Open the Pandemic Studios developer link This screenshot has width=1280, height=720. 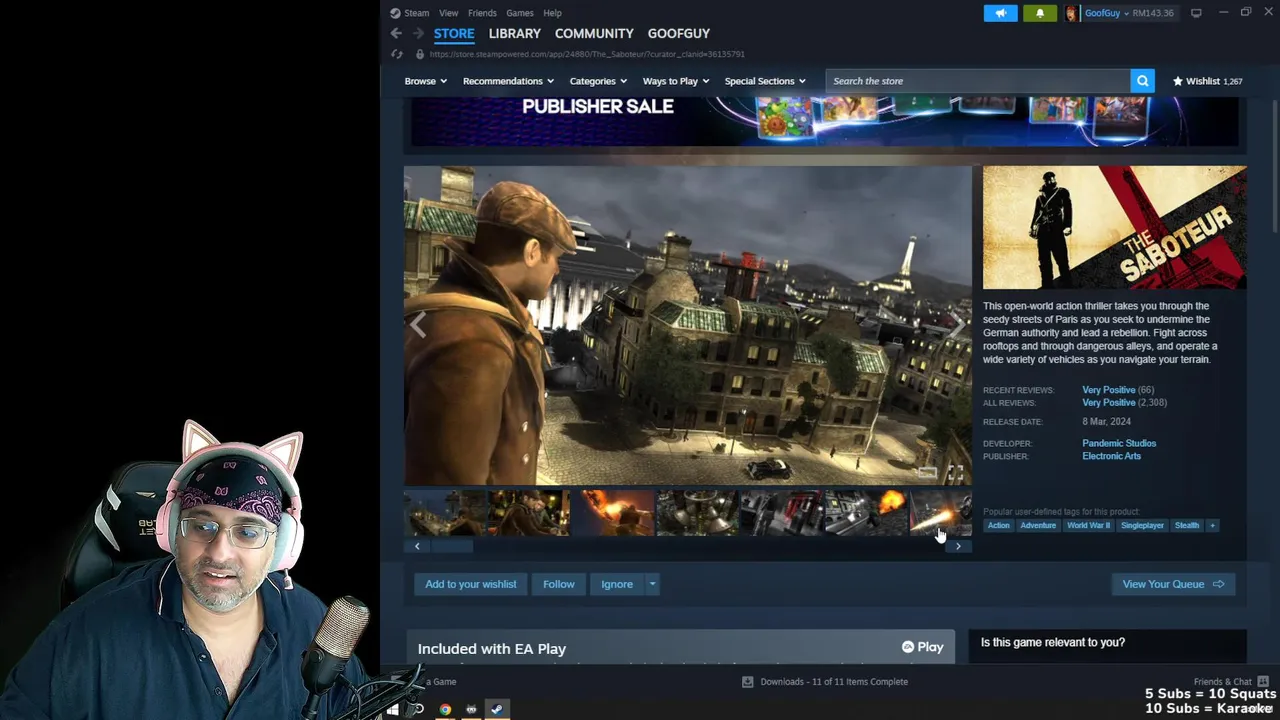(1119, 443)
